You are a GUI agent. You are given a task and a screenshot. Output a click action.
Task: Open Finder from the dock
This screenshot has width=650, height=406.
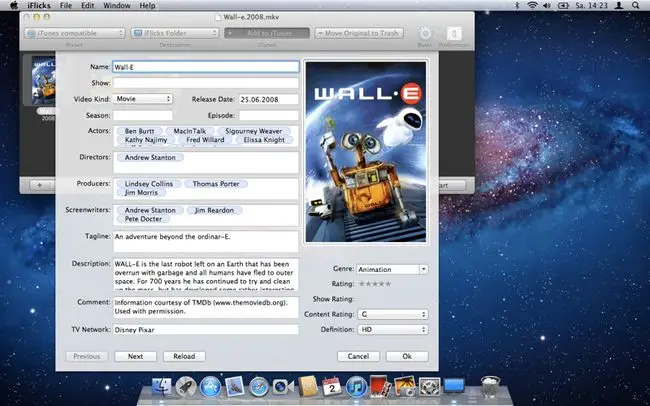tap(162, 387)
